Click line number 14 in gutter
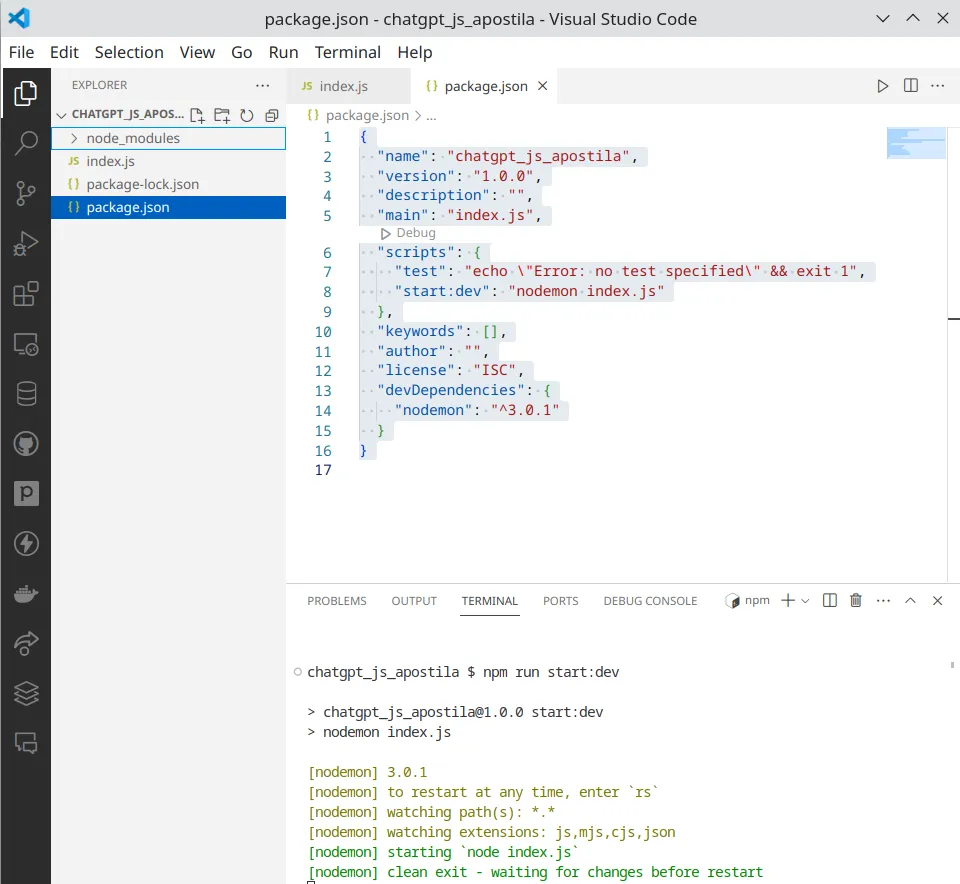 [x=323, y=411]
